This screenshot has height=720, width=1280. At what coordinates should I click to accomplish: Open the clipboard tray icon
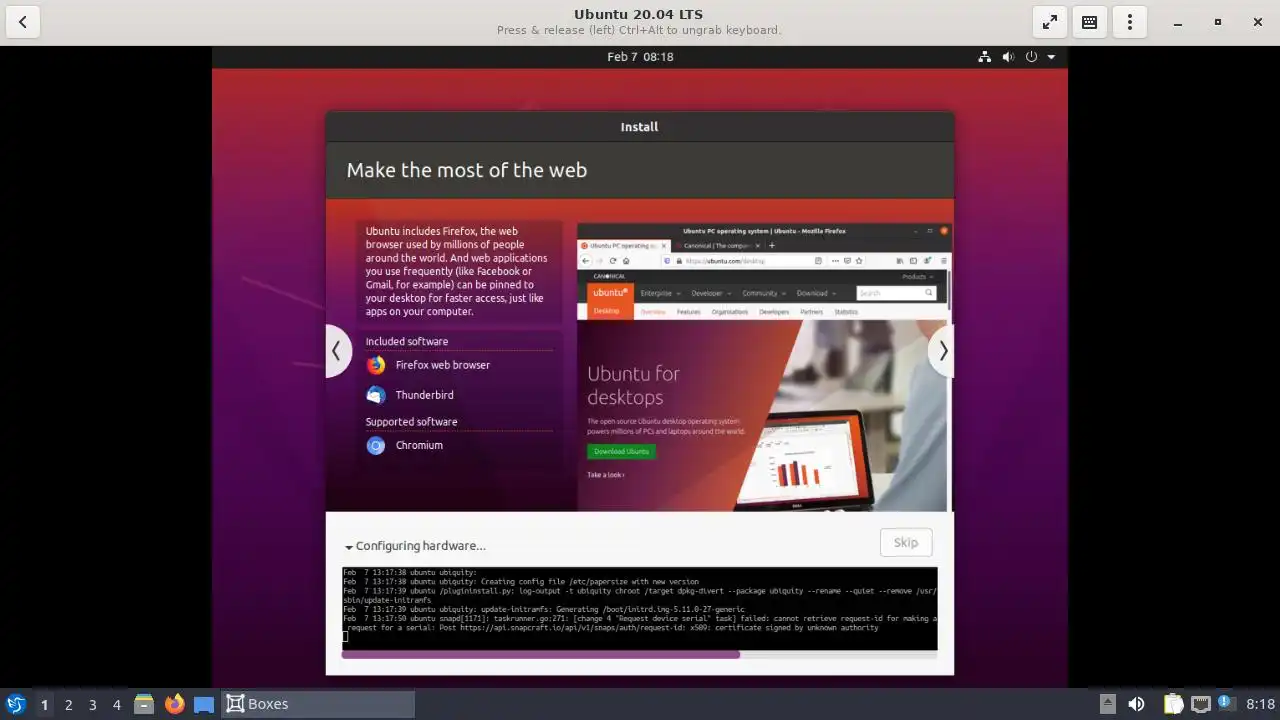(1172, 704)
